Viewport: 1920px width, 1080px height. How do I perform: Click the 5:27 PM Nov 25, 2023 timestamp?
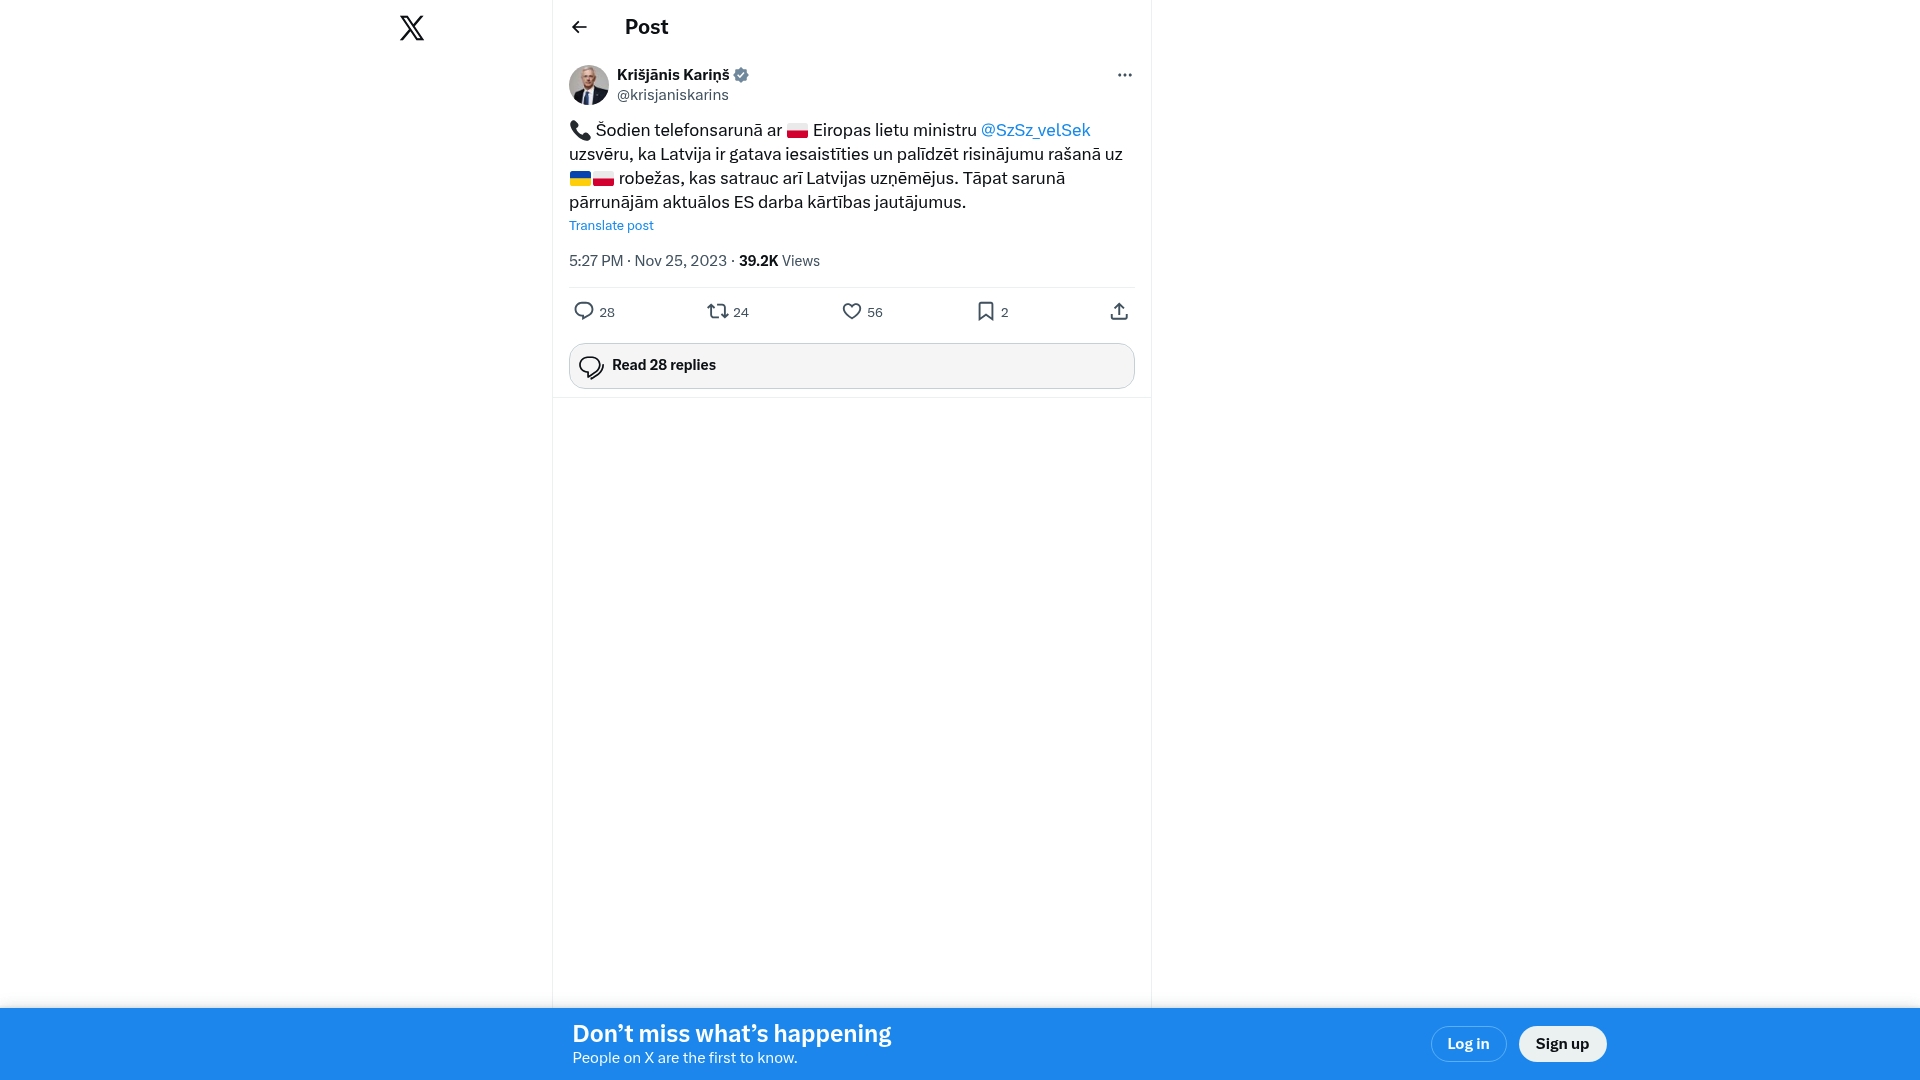[x=647, y=261]
